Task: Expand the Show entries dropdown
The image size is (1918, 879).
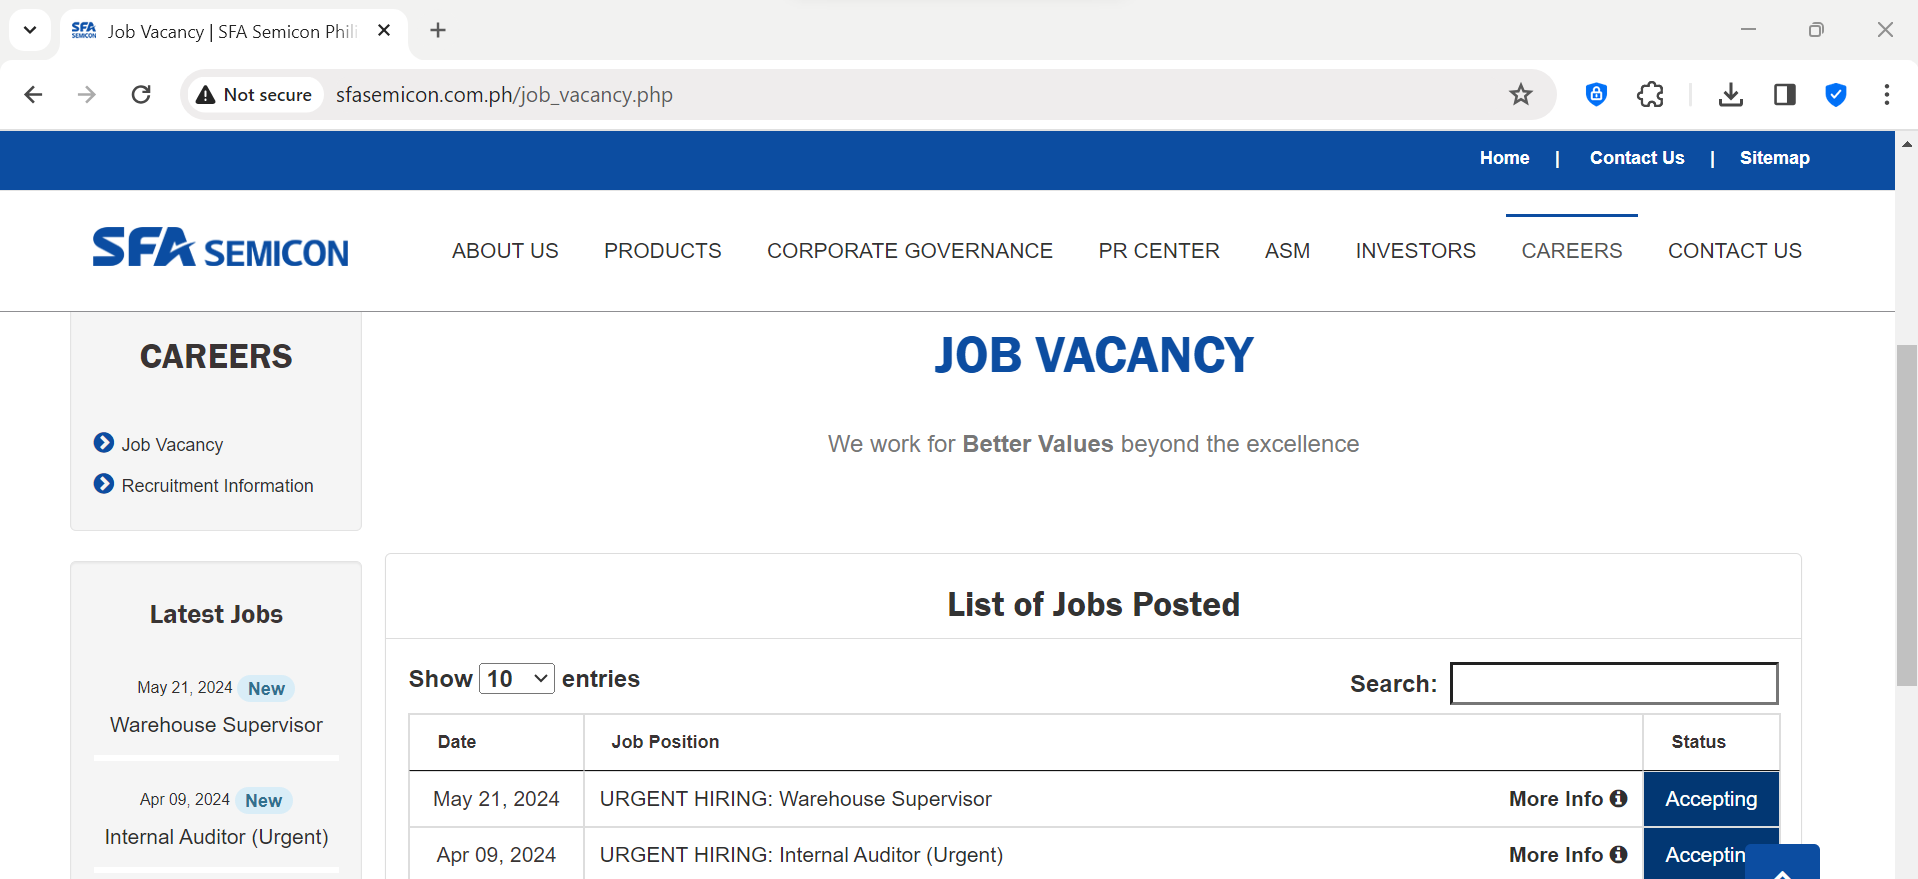Action: point(516,679)
